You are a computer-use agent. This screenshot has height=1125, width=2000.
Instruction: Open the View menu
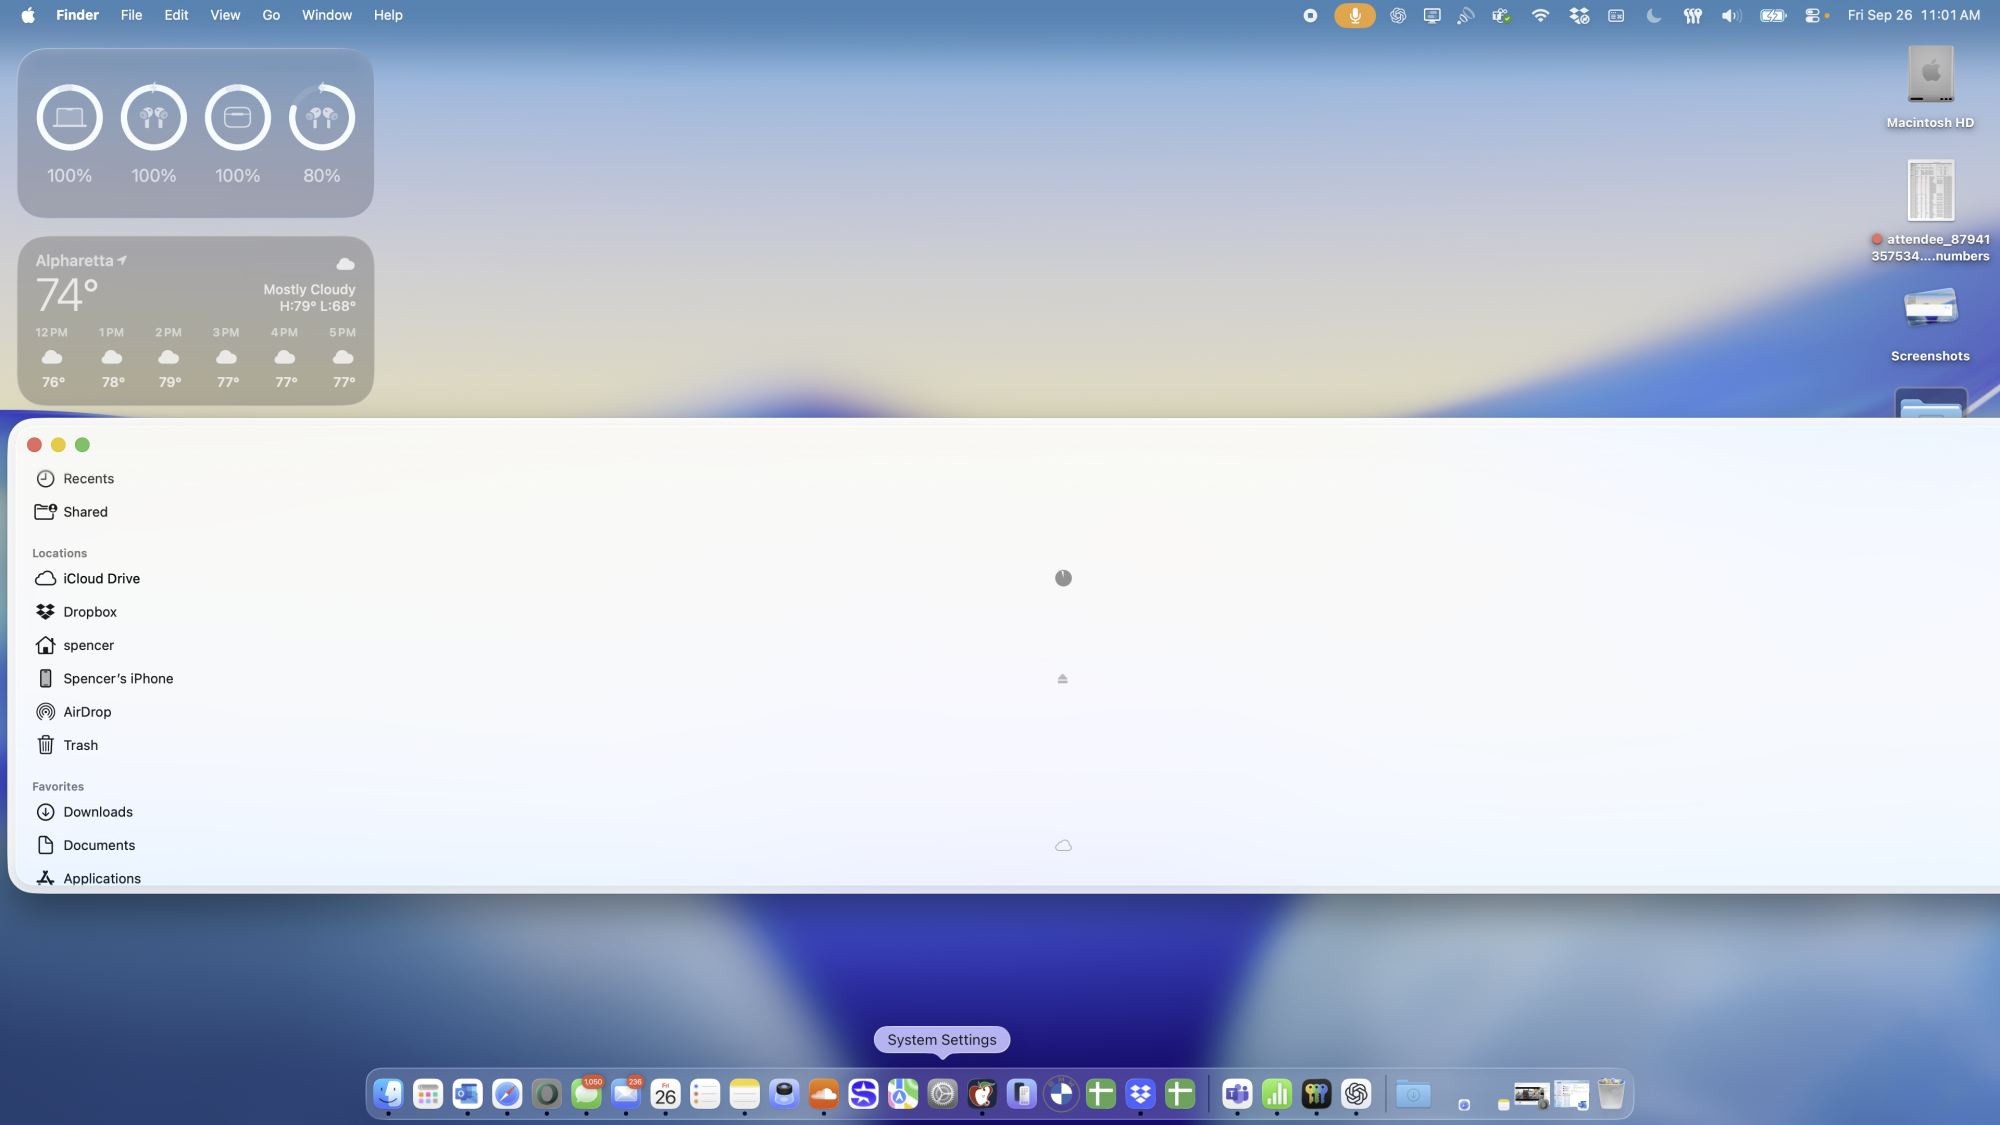225,16
